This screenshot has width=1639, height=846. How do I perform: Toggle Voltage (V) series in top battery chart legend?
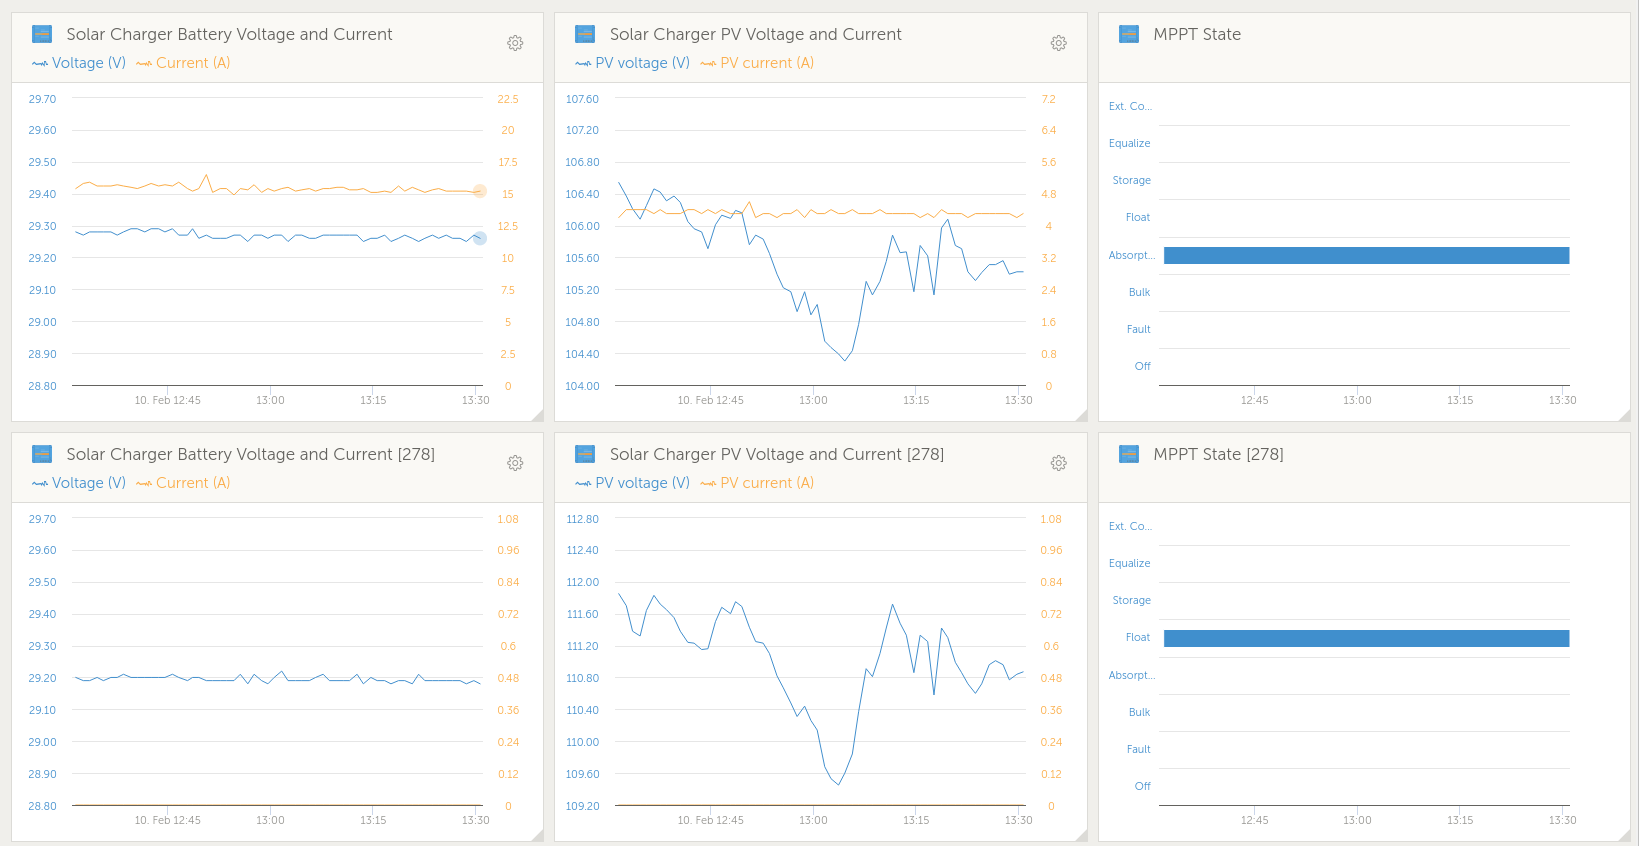click(x=79, y=63)
